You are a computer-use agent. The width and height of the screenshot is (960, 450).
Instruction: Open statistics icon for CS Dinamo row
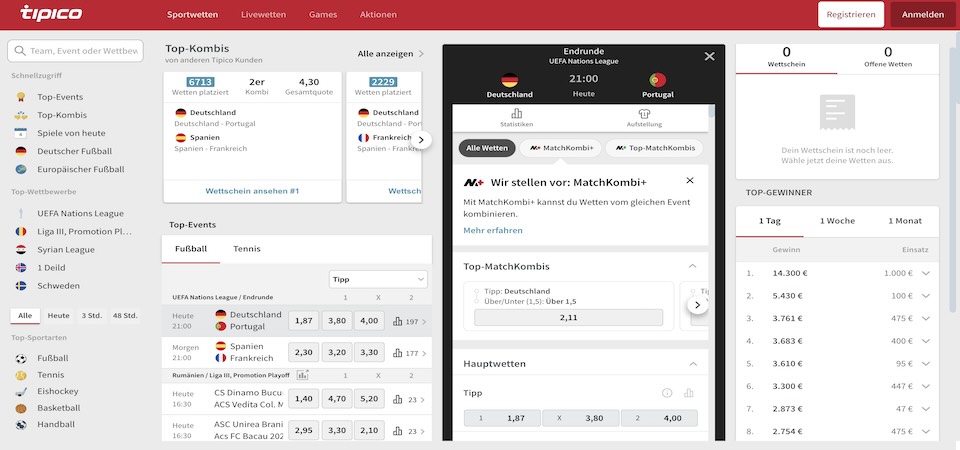pyautogui.click(x=397, y=399)
